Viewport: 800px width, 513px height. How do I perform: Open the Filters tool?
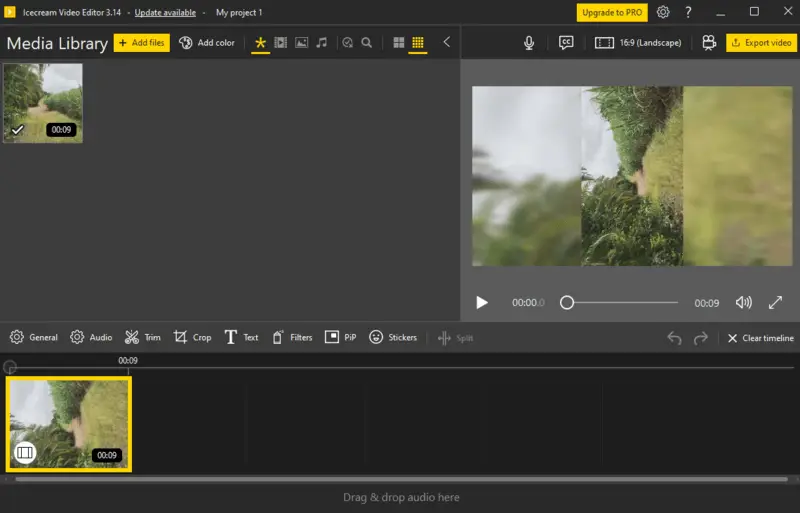(x=291, y=338)
